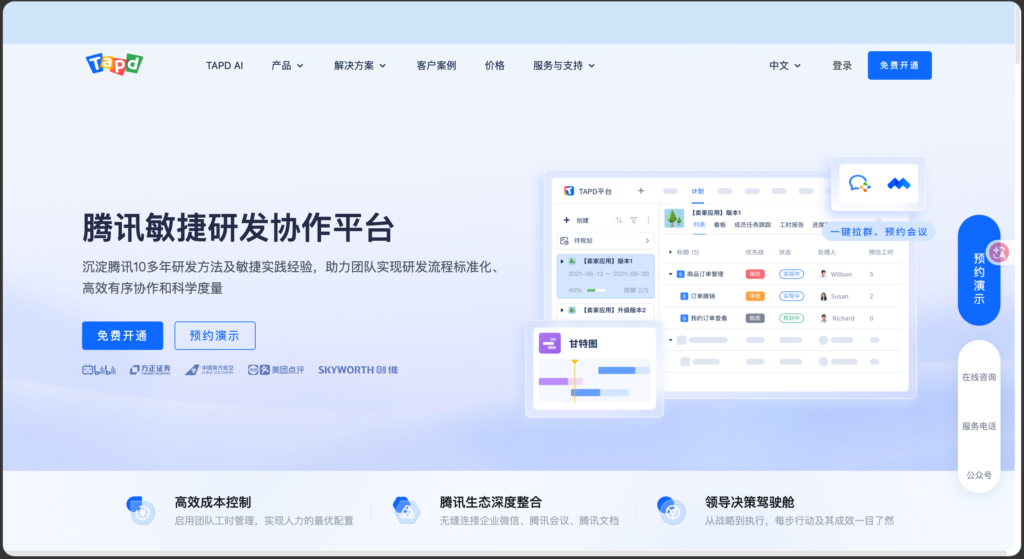Image resolution: width=1024 pixels, height=559 pixels.
Task: Click the 领导决策驾驶舱 feature icon
Action: 671,511
